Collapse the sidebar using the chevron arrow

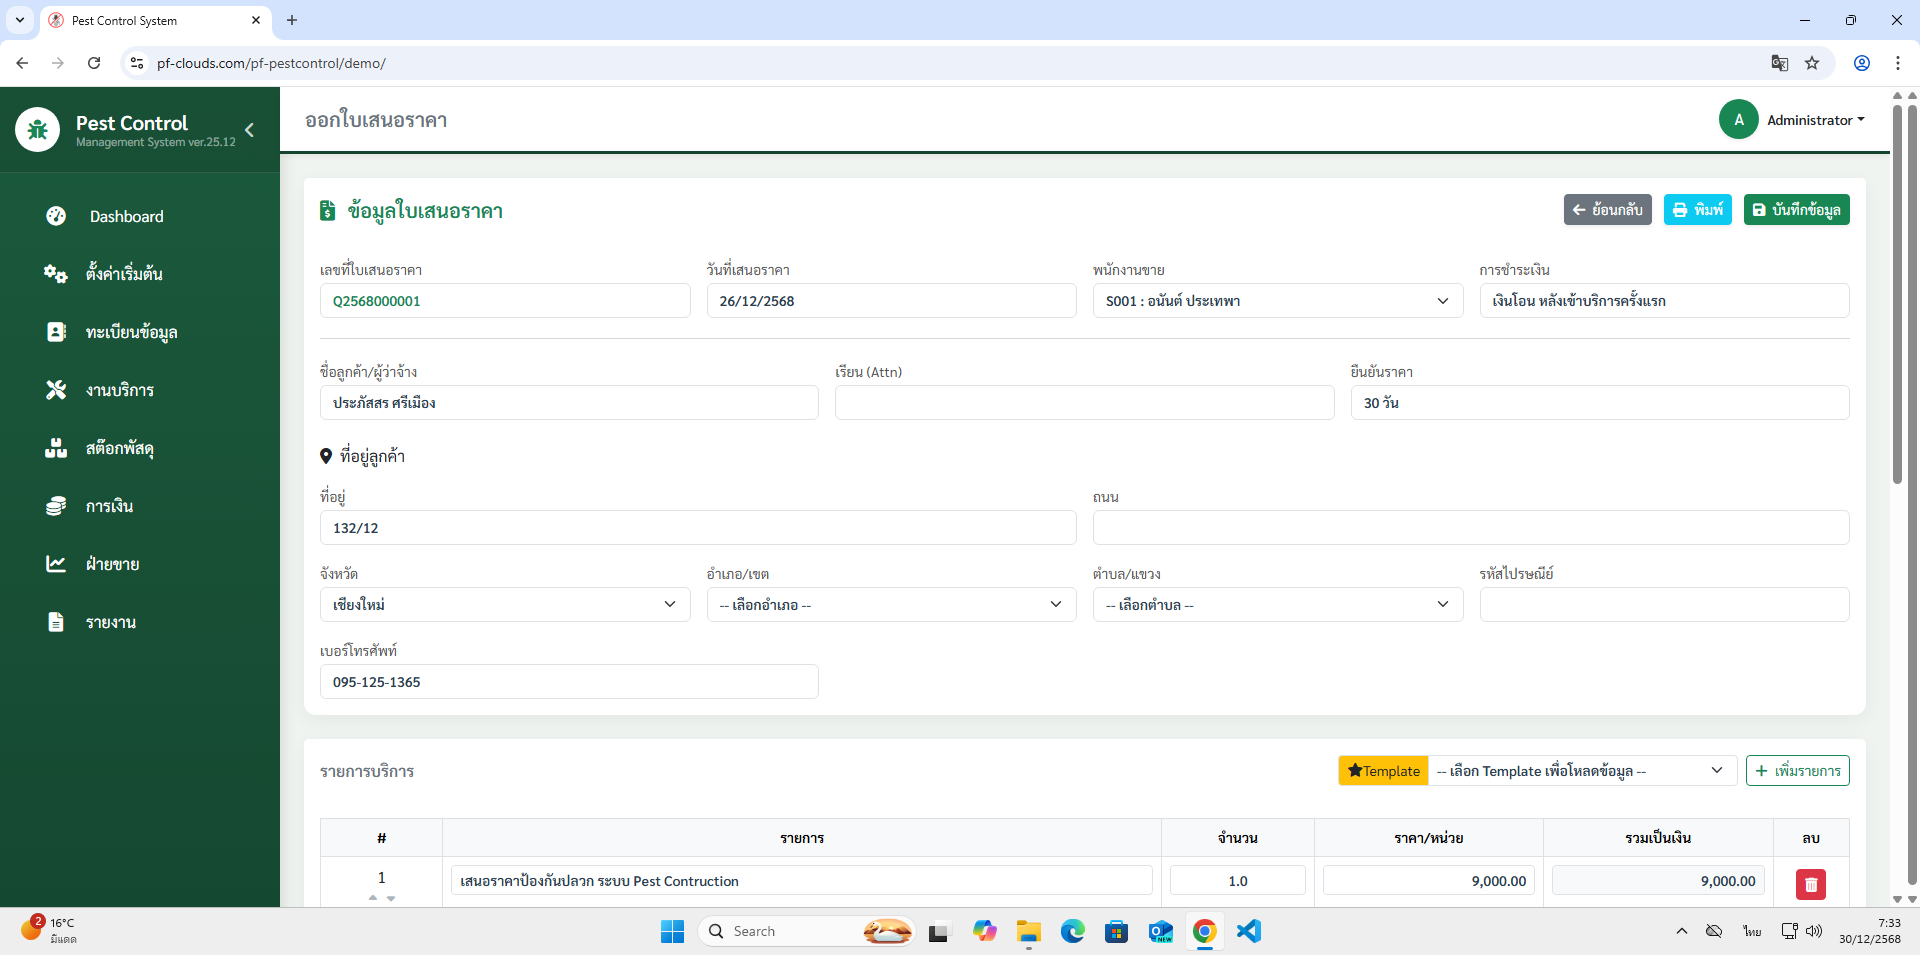[249, 130]
